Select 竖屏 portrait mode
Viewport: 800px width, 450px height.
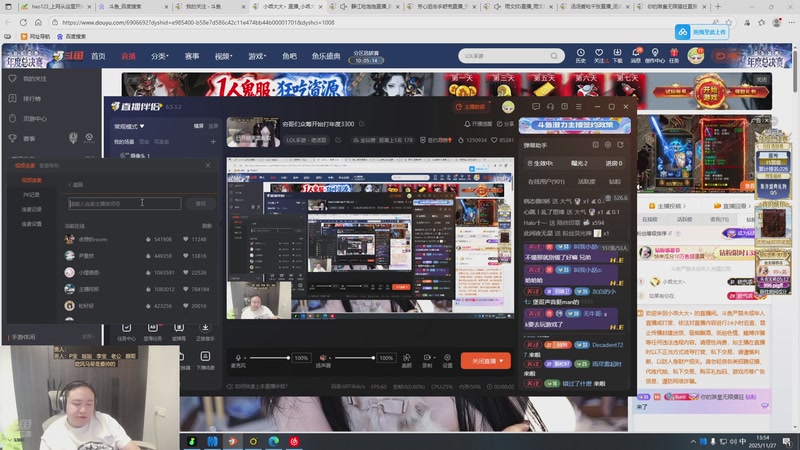[213, 126]
